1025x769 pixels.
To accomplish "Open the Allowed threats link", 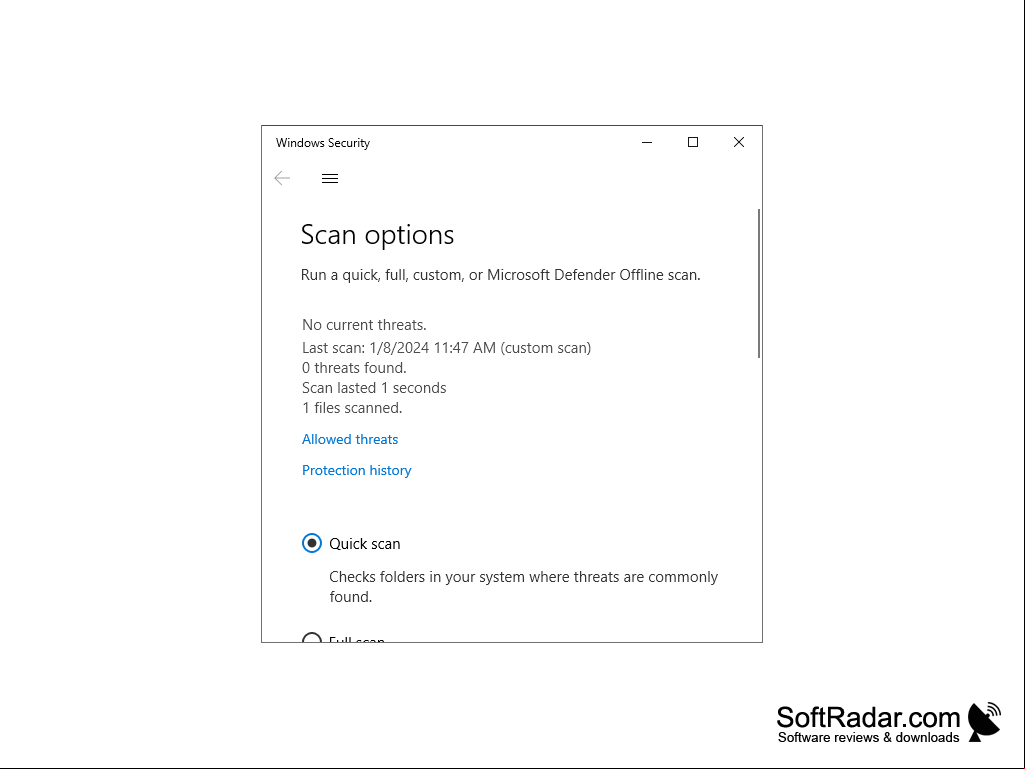I will click(x=350, y=439).
